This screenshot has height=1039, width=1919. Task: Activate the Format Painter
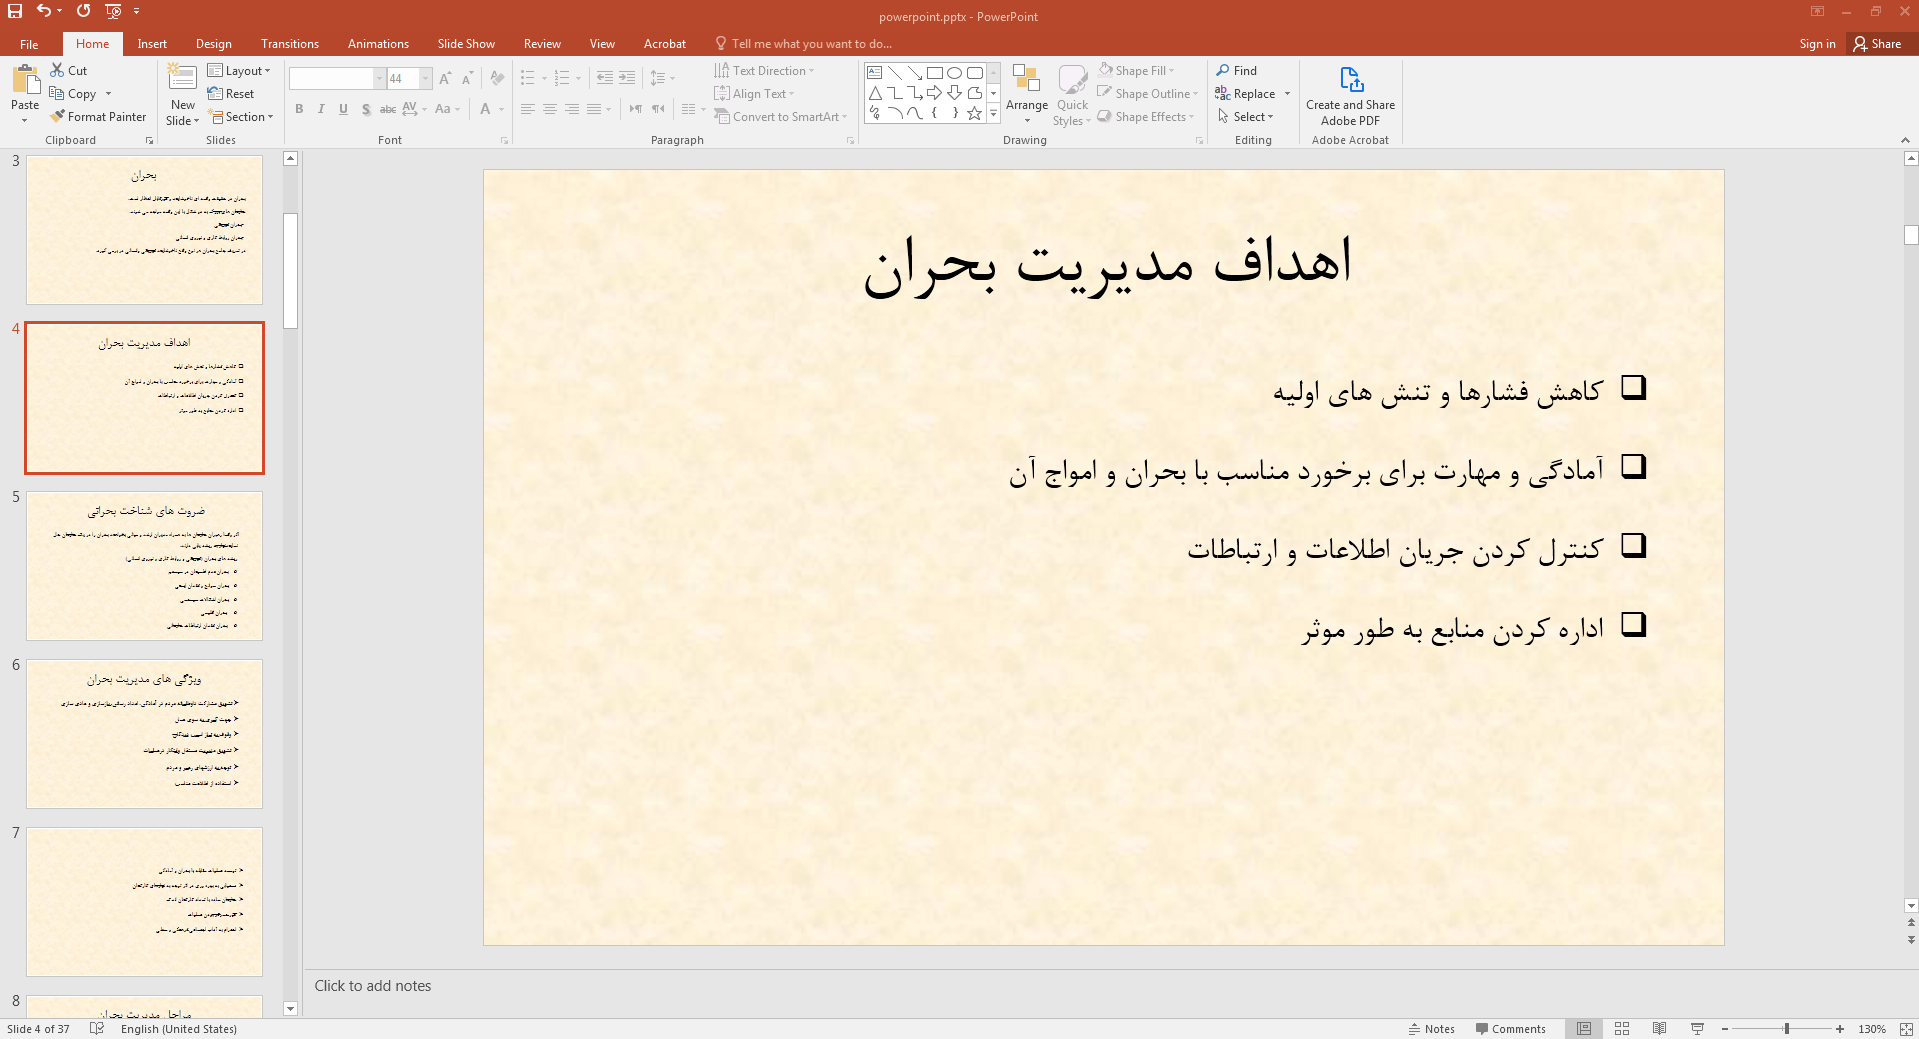point(98,116)
